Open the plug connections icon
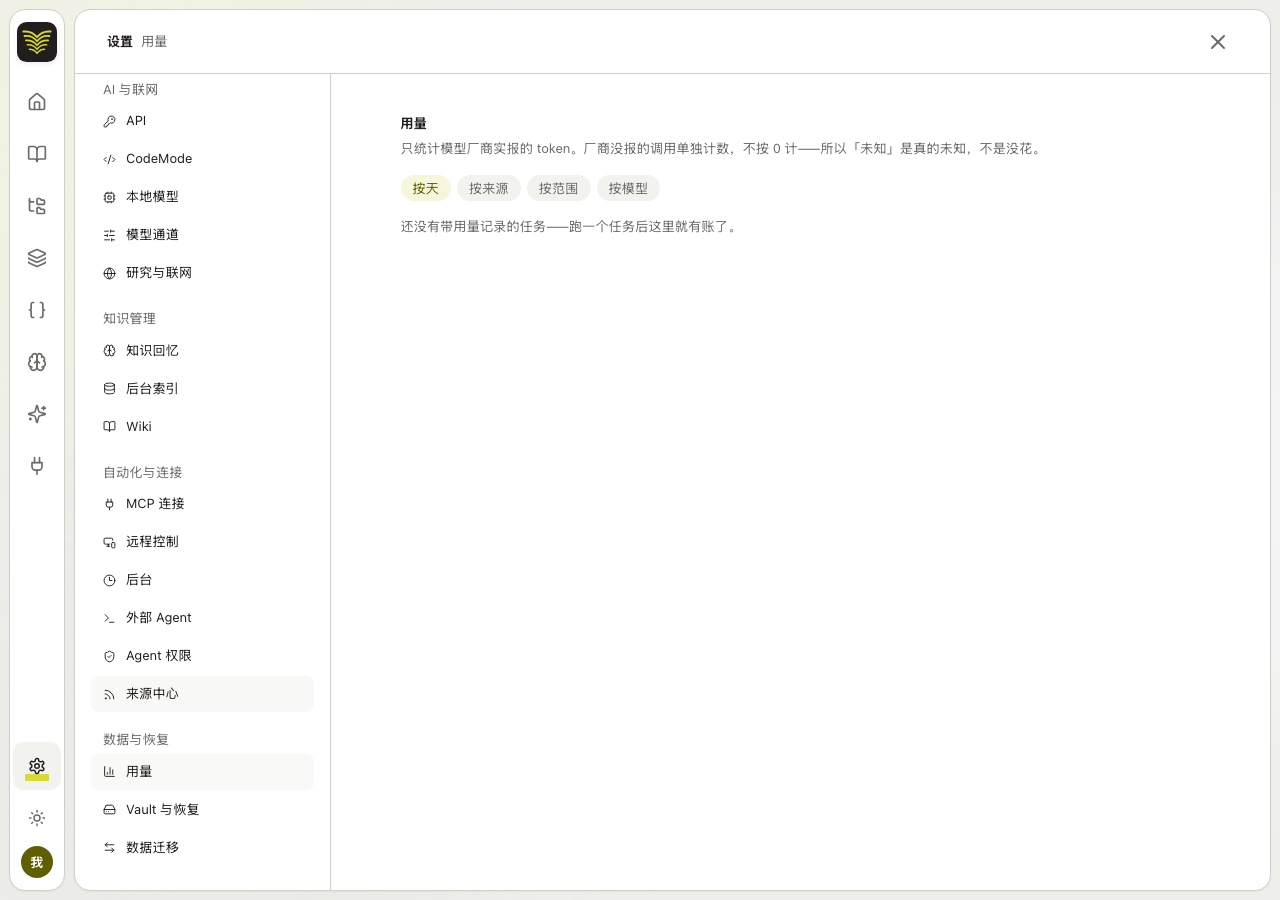 point(37,466)
